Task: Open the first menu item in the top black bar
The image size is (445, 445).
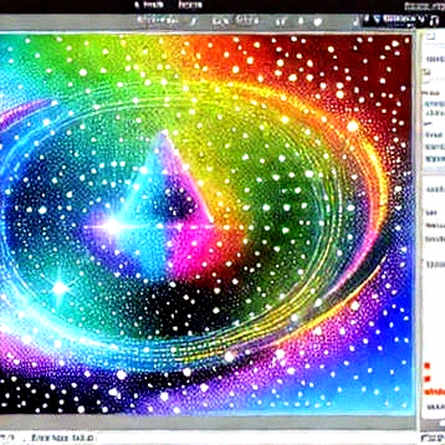Action: click(149, 5)
